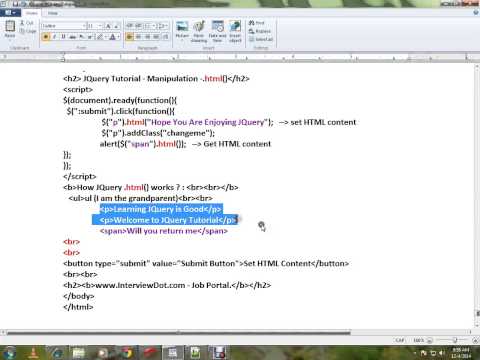Open WordPad Help question icon
The image size is (480, 360).
point(476,13)
